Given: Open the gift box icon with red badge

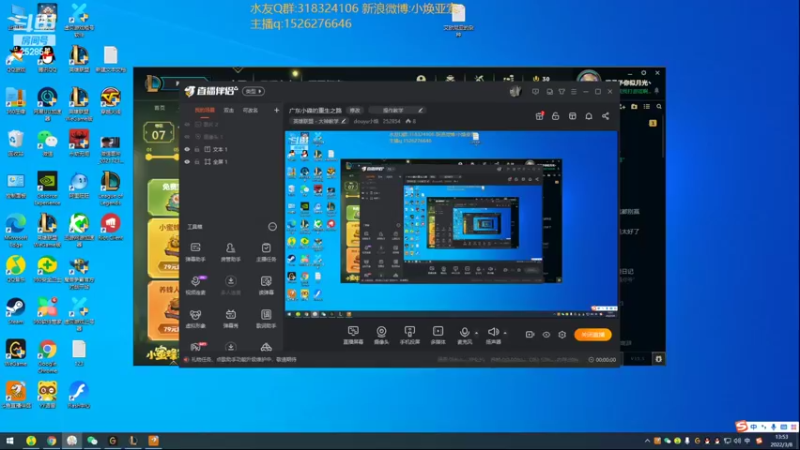Looking at the screenshot, I should [x=539, y=116].
